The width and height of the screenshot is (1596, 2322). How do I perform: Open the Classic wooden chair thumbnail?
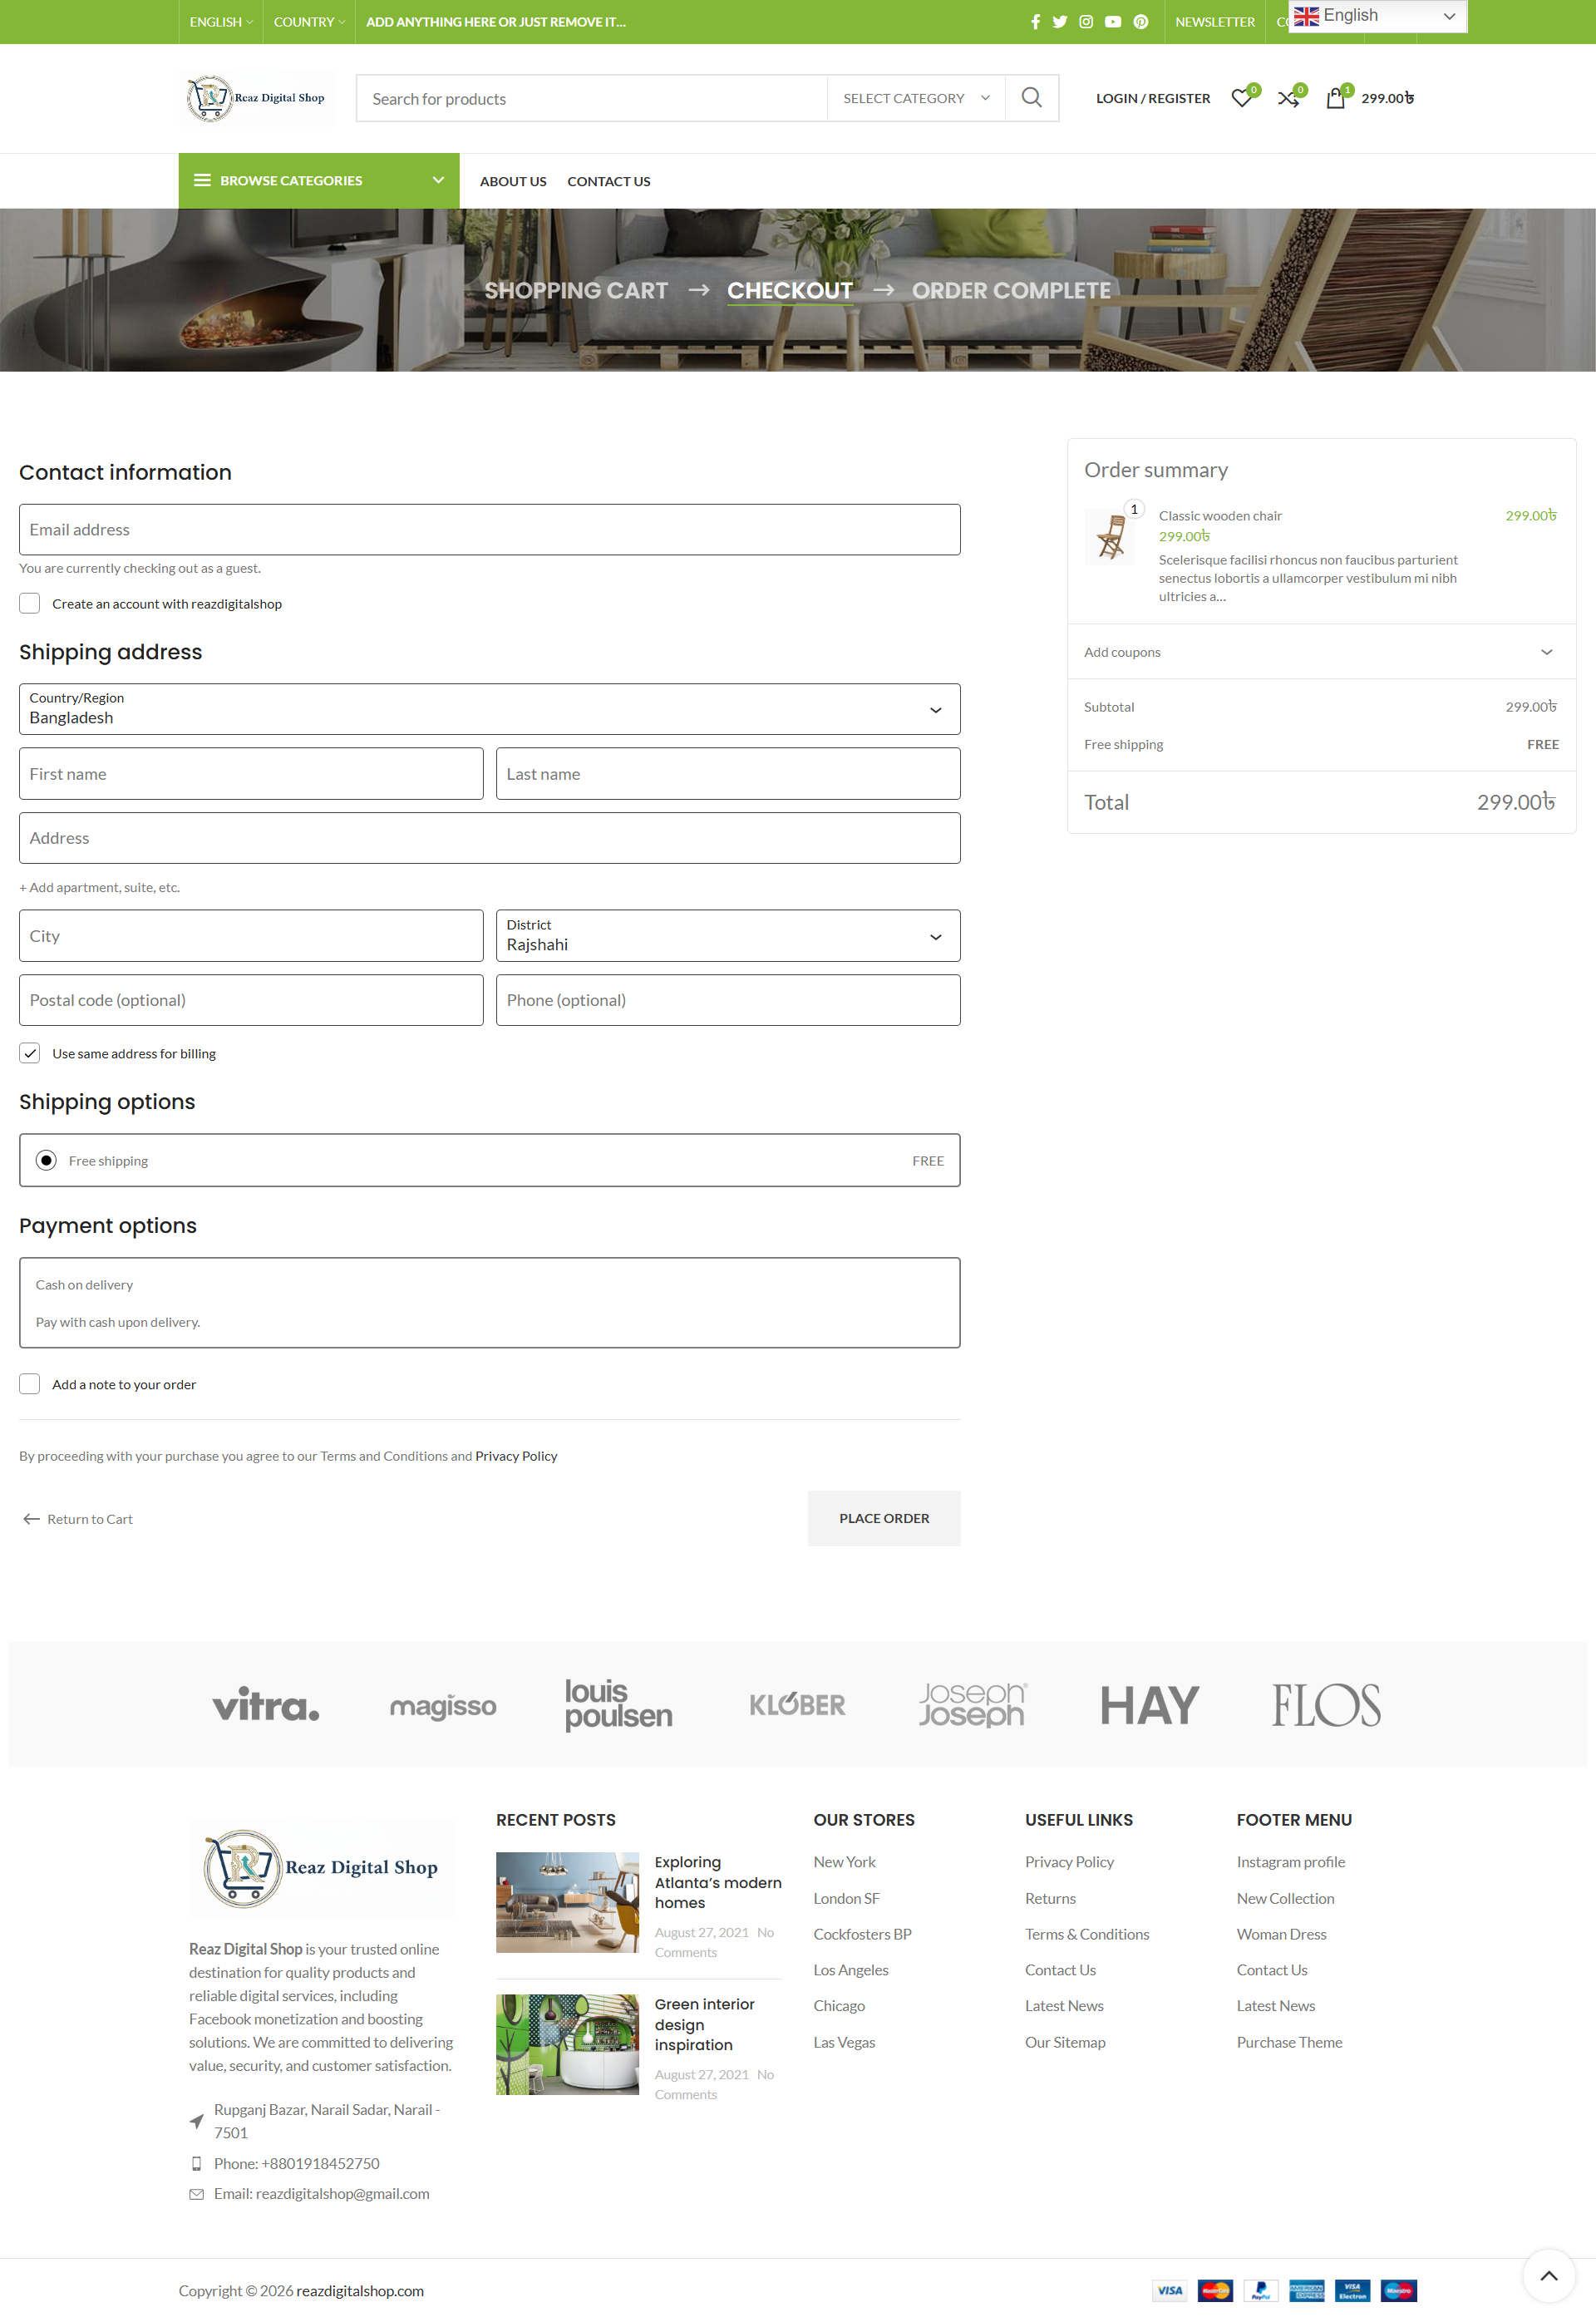(1110, 536)
